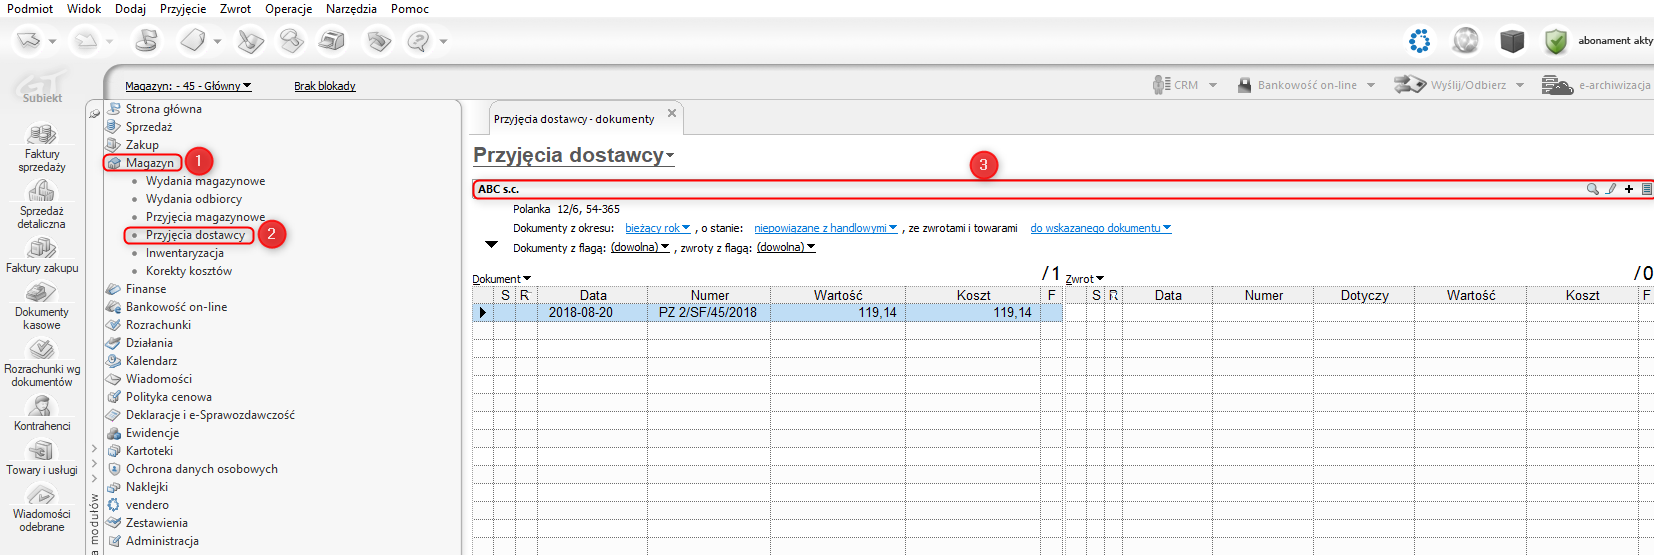The height and width of the screenshot is (555, 1654).
Task: Click the plus icon in the contractor field
Action: pyautogui.click(x=1629, y=189)
